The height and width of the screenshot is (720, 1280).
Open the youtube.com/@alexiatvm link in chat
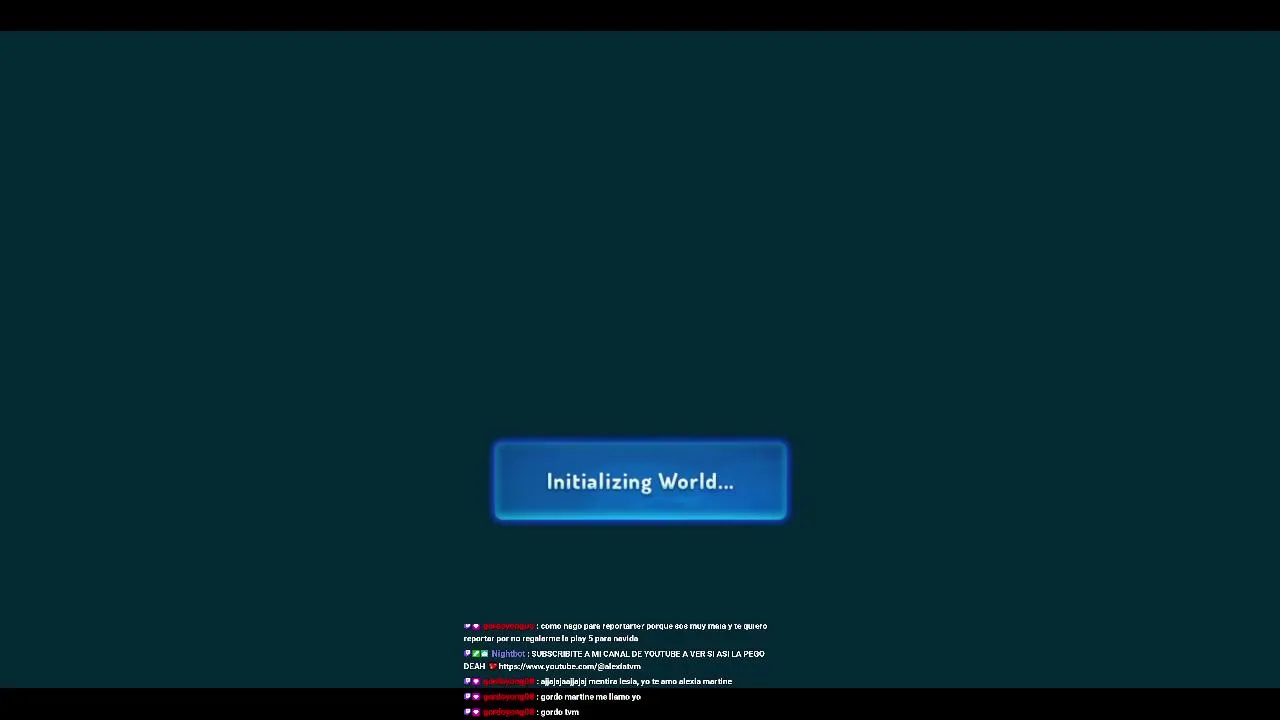pyautogui.click(x=569, y=666)
